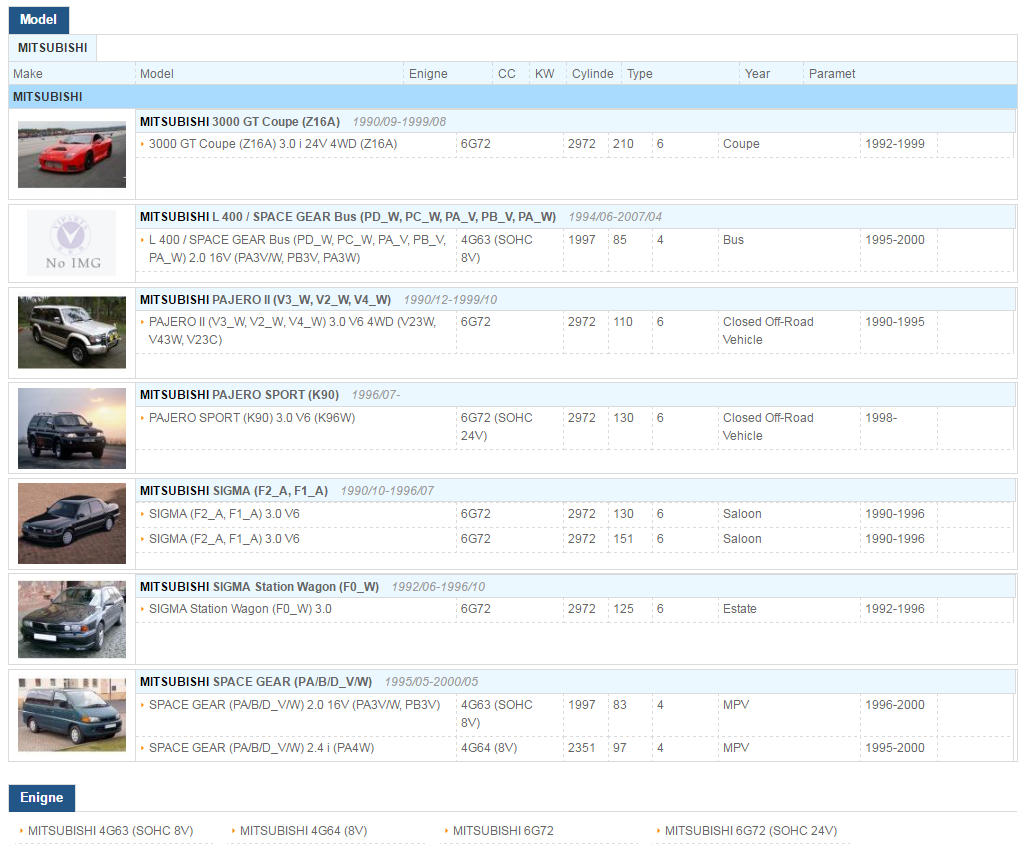Click the Paramet column header
1026x845 pixels.
(832, 74)
